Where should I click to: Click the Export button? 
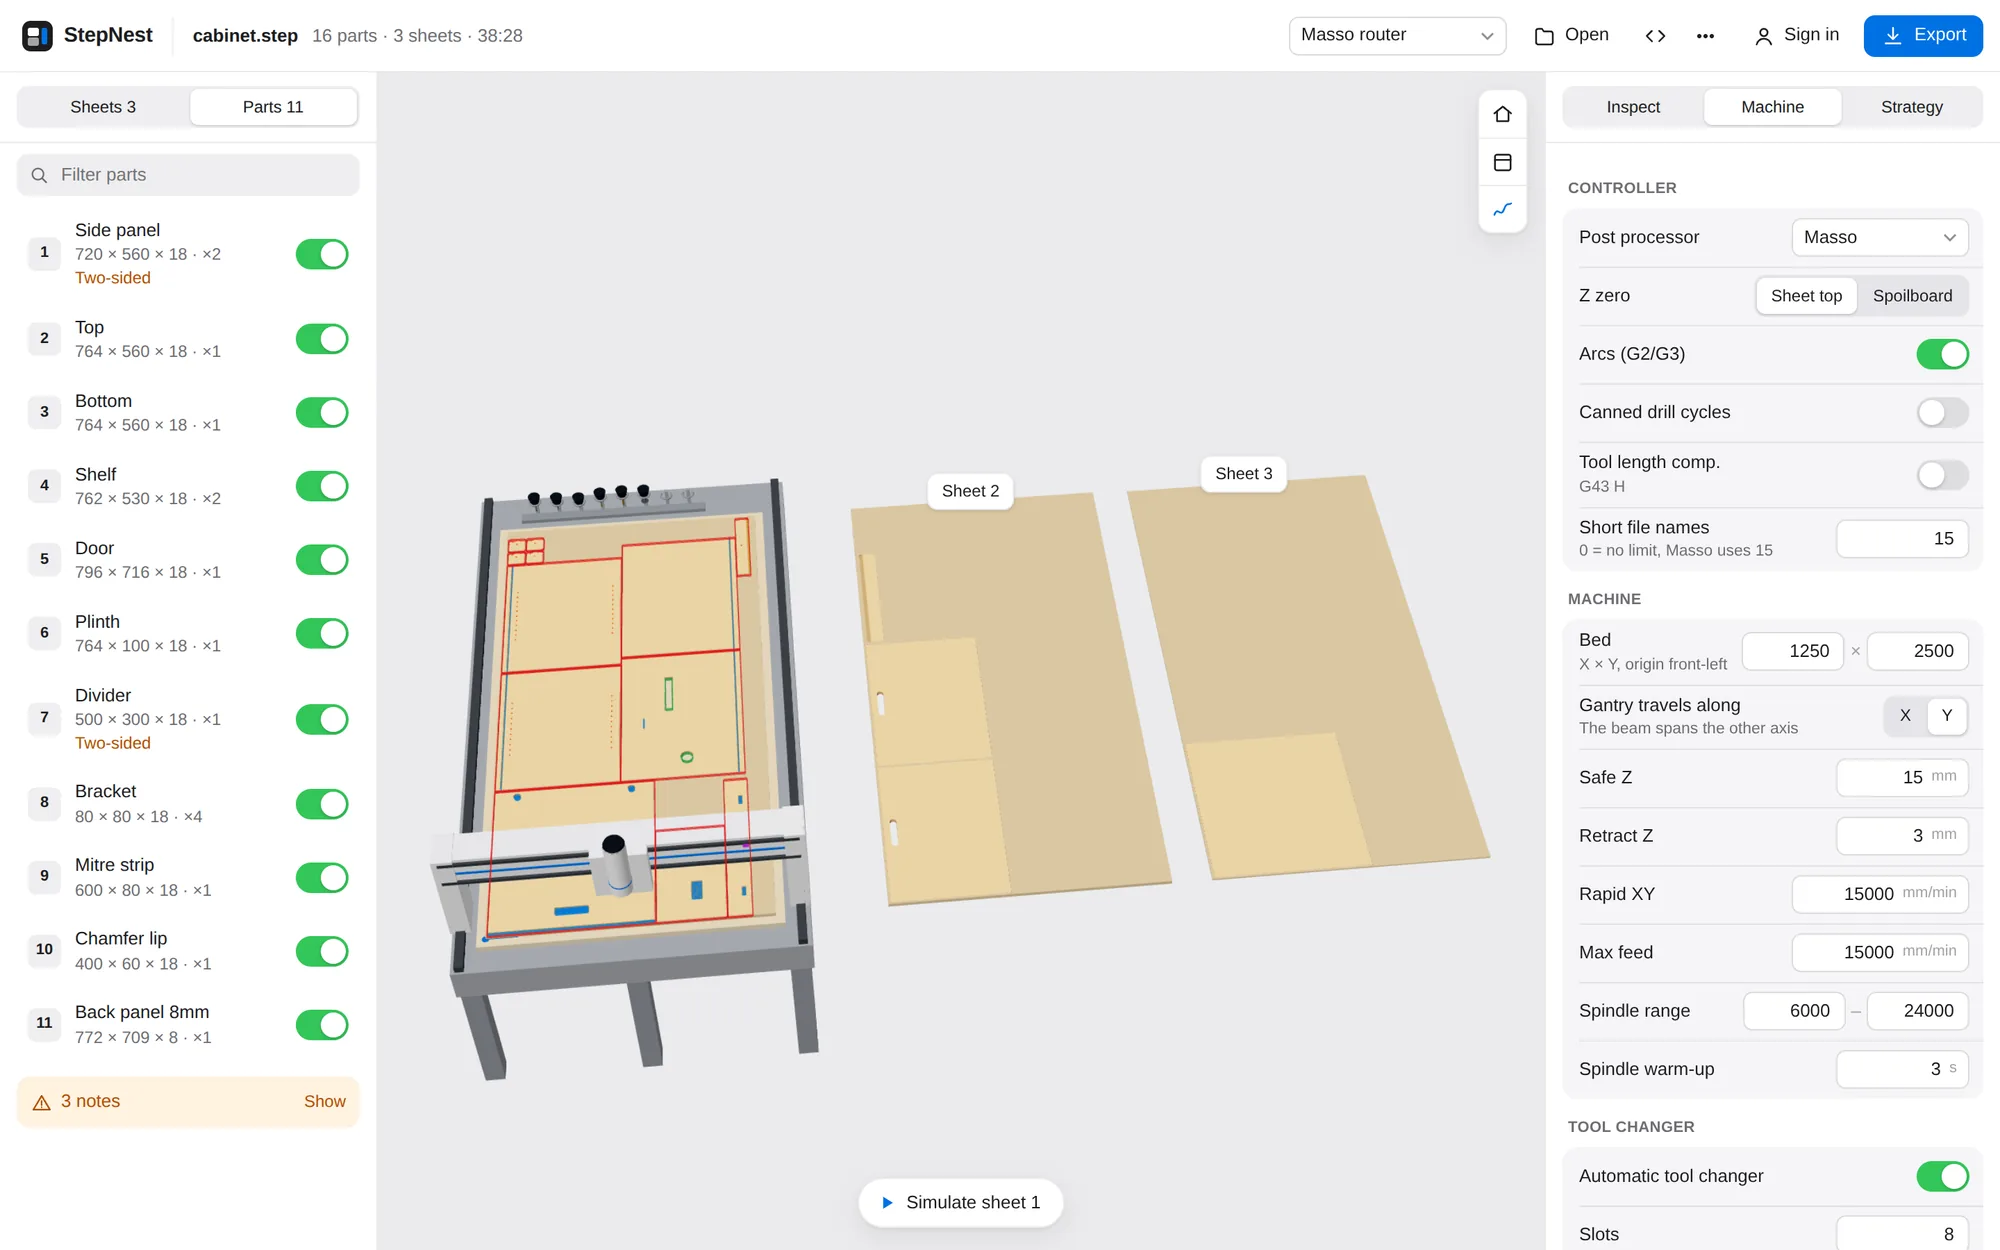pos(1923,36)
